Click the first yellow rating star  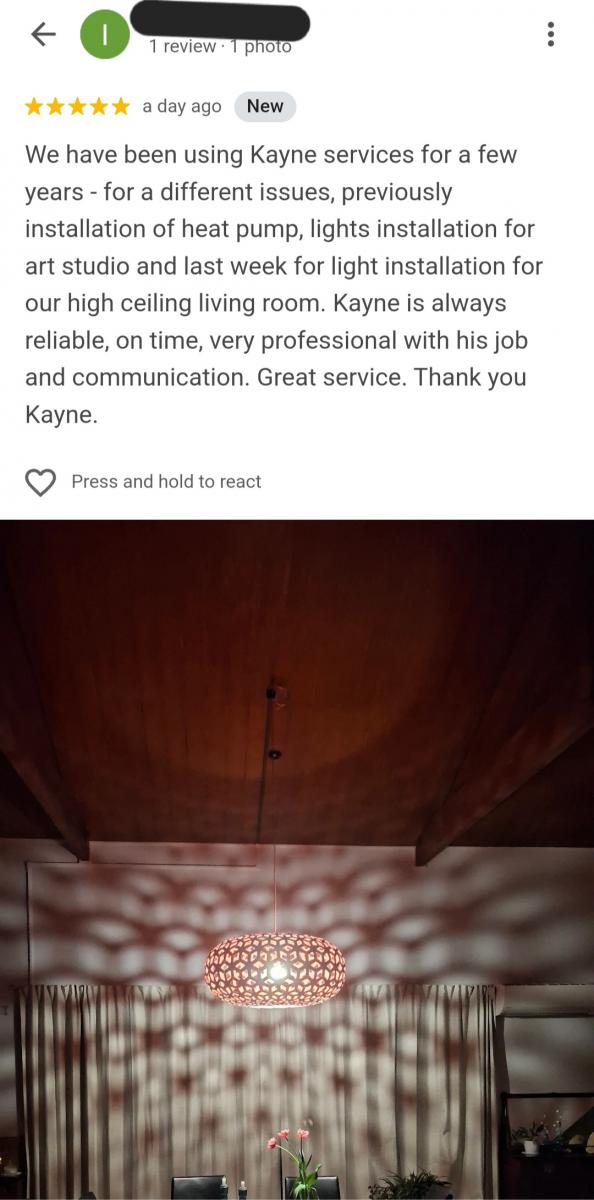[34, 106]
